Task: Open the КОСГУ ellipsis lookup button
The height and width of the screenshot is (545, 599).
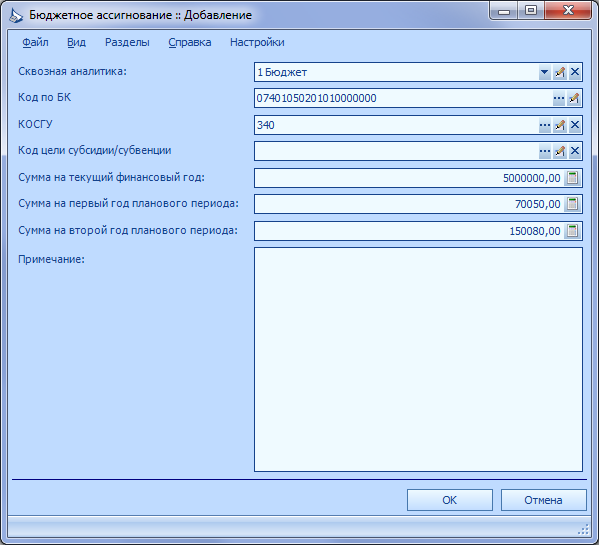Action: [544, 125]
